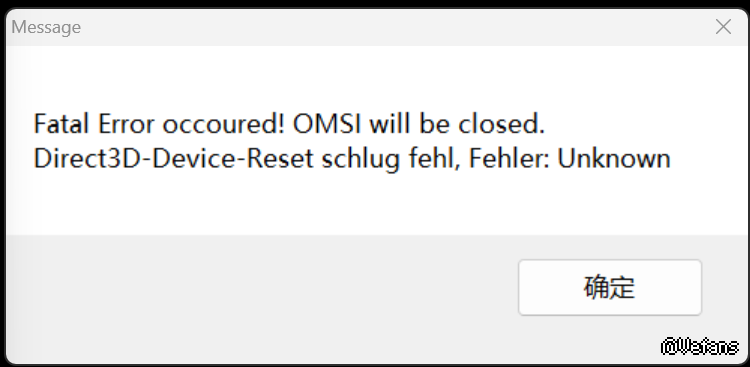Click the misspelled word occoured!
The image size is (750, 367).
(224, 124)
